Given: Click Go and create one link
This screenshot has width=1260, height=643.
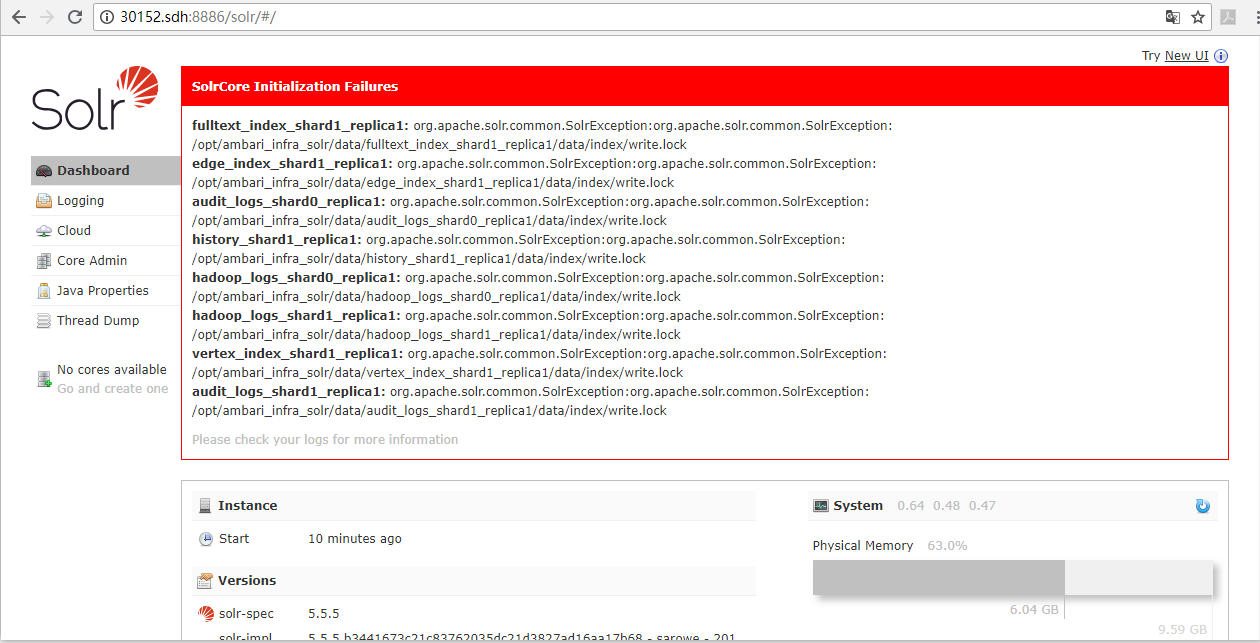Looking at the screenshot, I should pyautogui.click(x=113, y=389).
